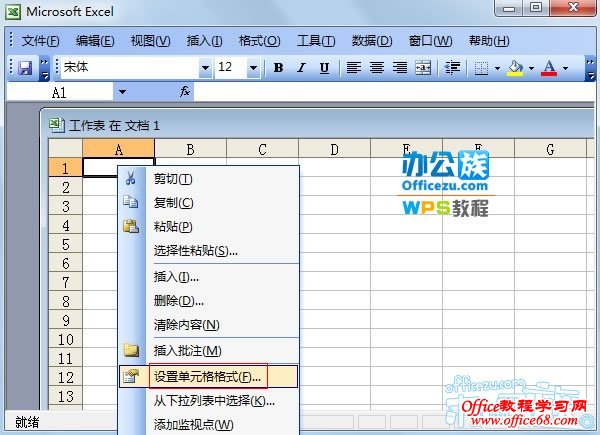Expand formatting toolbar options at right end
The width and height of the screenshot is (600, 435).
point(590,68)
